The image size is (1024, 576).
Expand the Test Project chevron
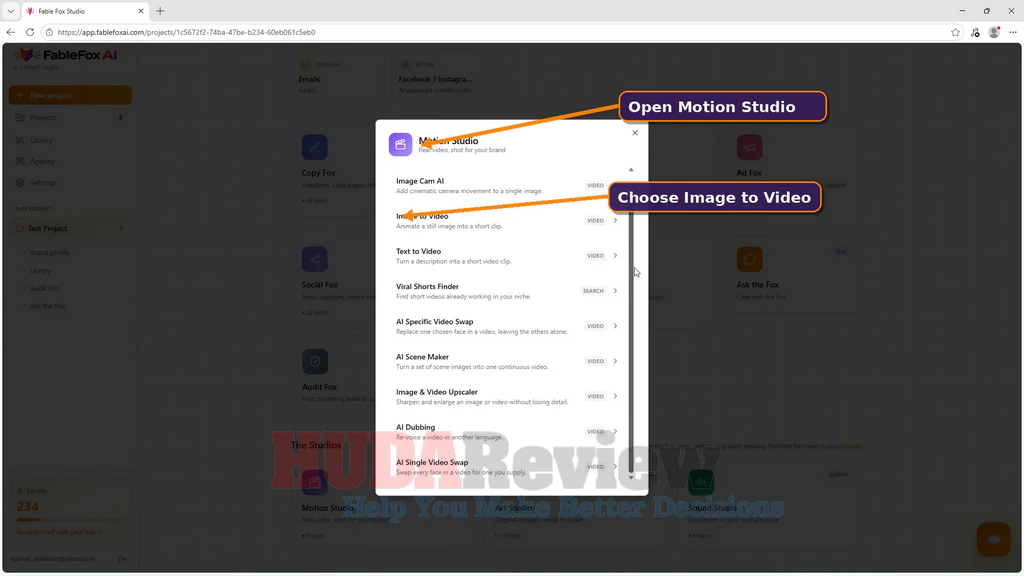121,229
